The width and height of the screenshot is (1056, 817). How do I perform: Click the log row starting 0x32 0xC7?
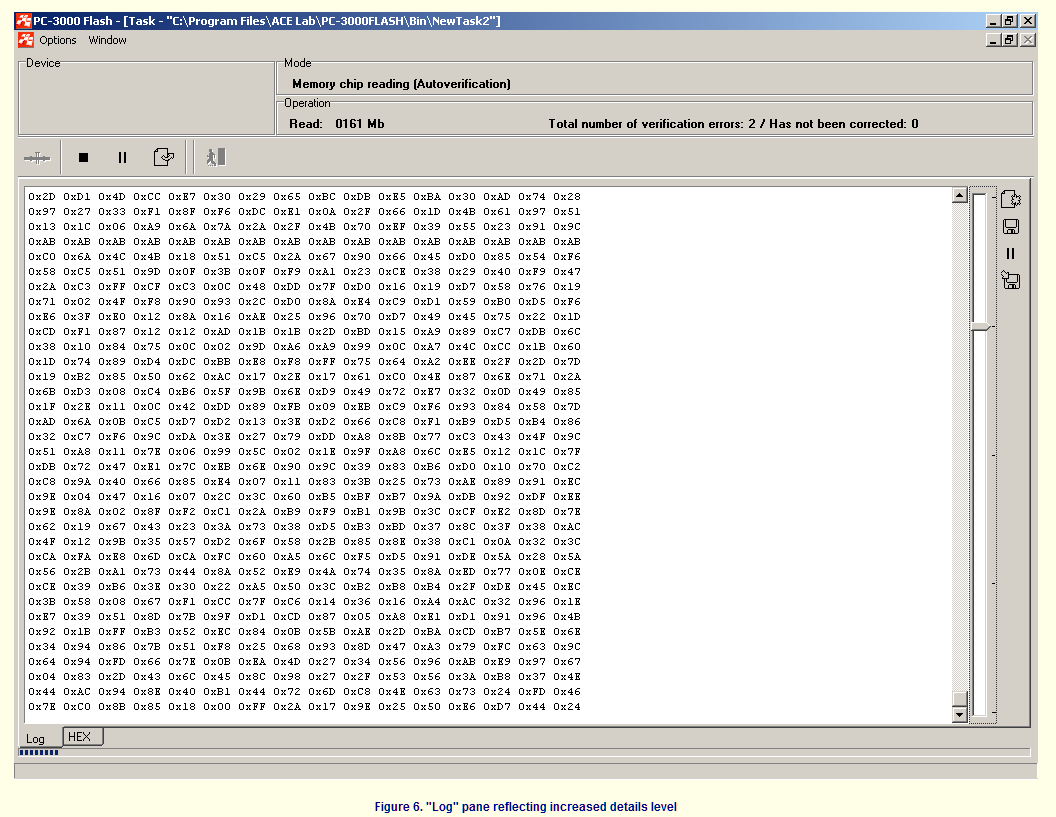click(304, 436)
